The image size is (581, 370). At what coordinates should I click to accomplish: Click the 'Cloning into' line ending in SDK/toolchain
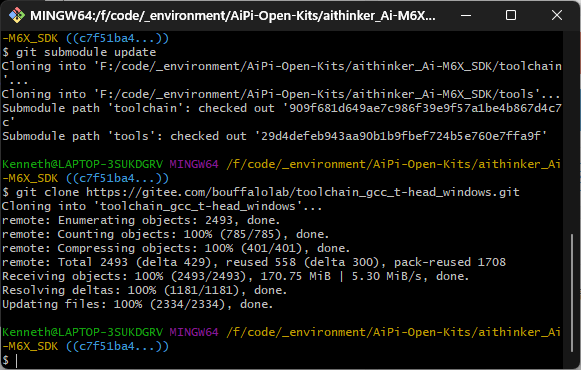click(x=282, y=73)
